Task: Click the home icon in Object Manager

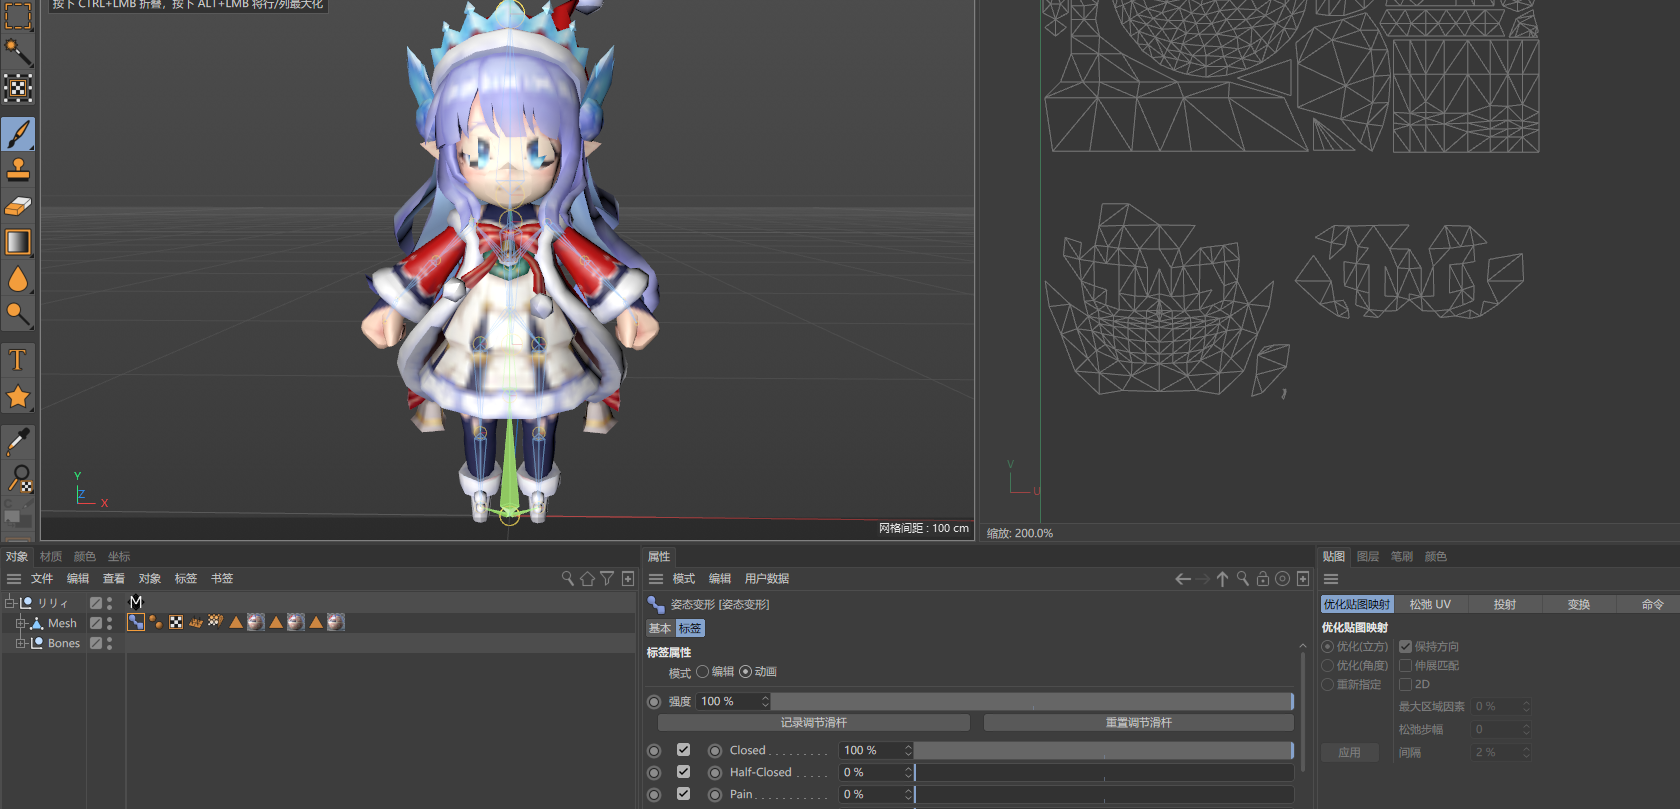Action: tap(587, 578)
